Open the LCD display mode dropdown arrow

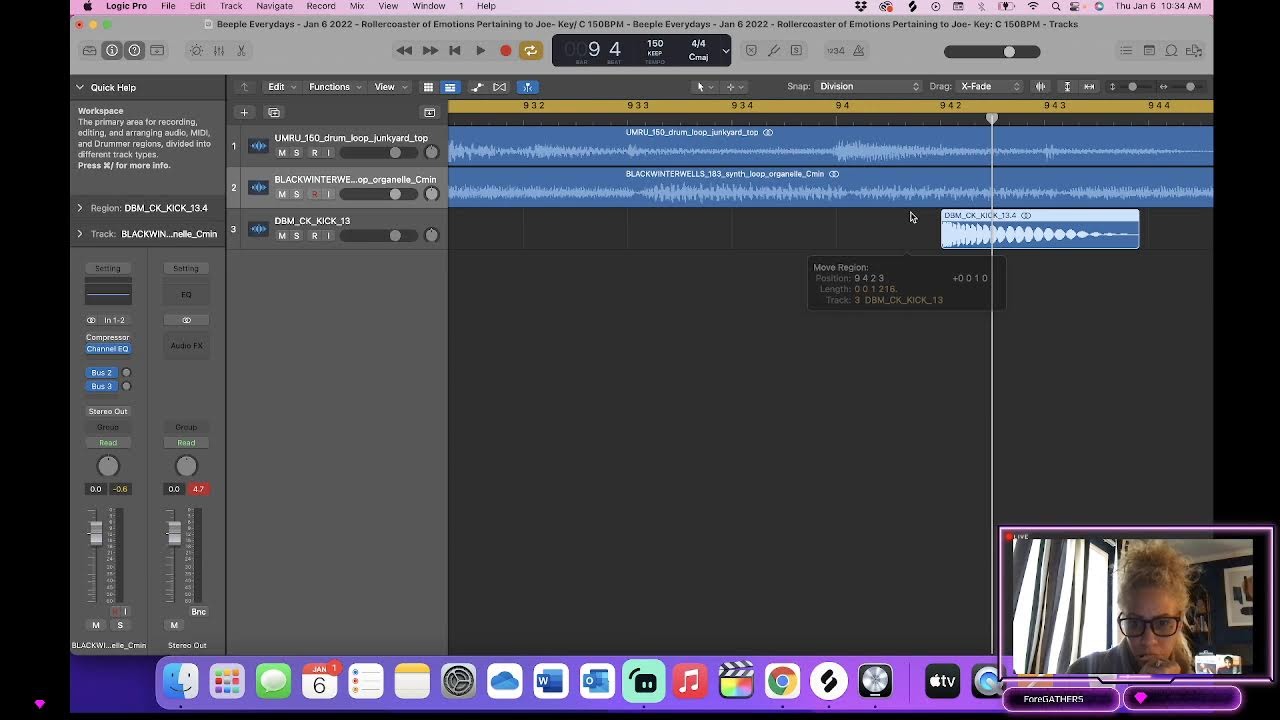tap(725, 50)
